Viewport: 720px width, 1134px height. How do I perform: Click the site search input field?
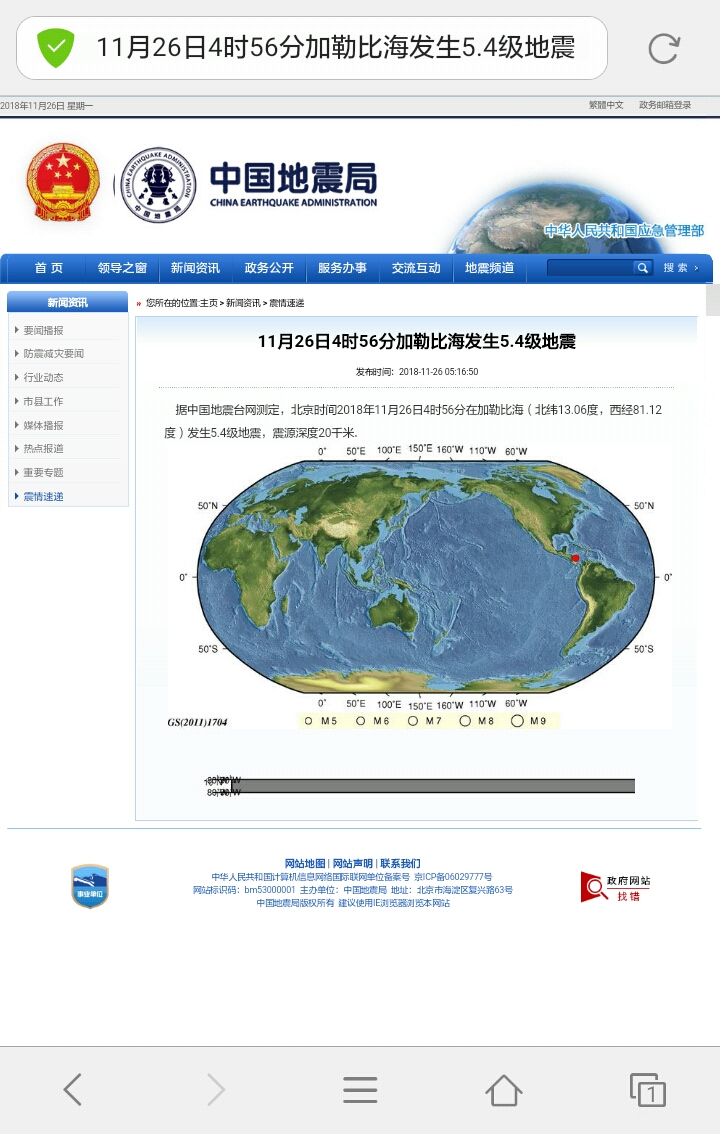[x=591, y=268]
